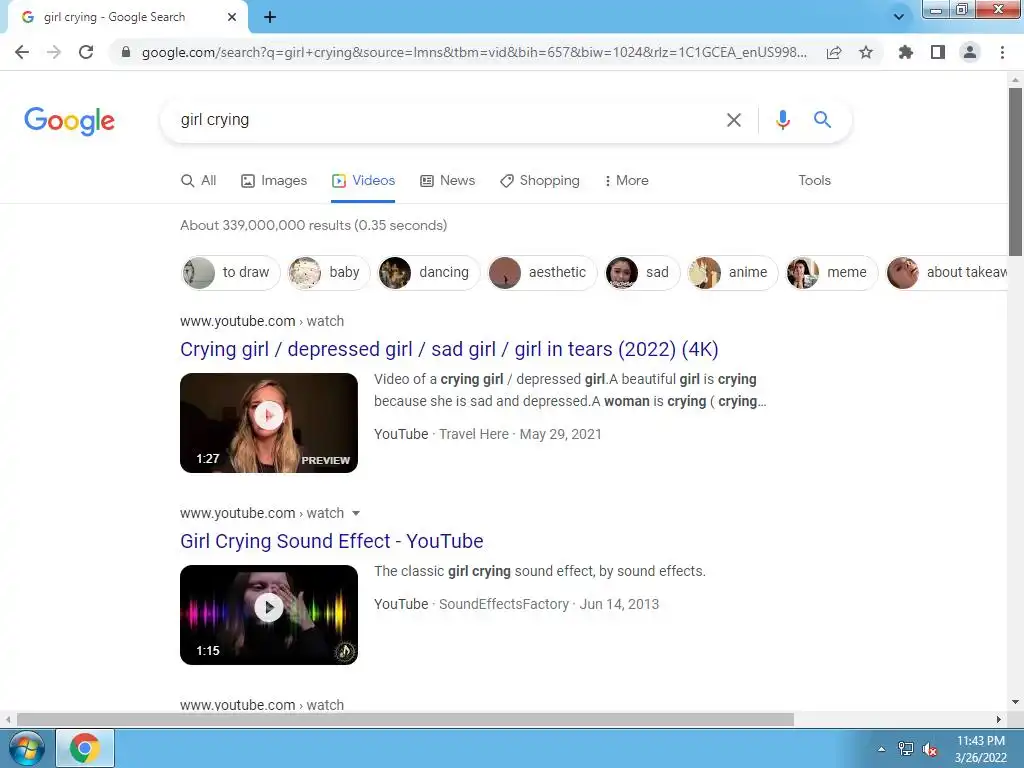Go to the Google logo homepage
Viewport: 1024px width, 768px height.
coord(69,121)
